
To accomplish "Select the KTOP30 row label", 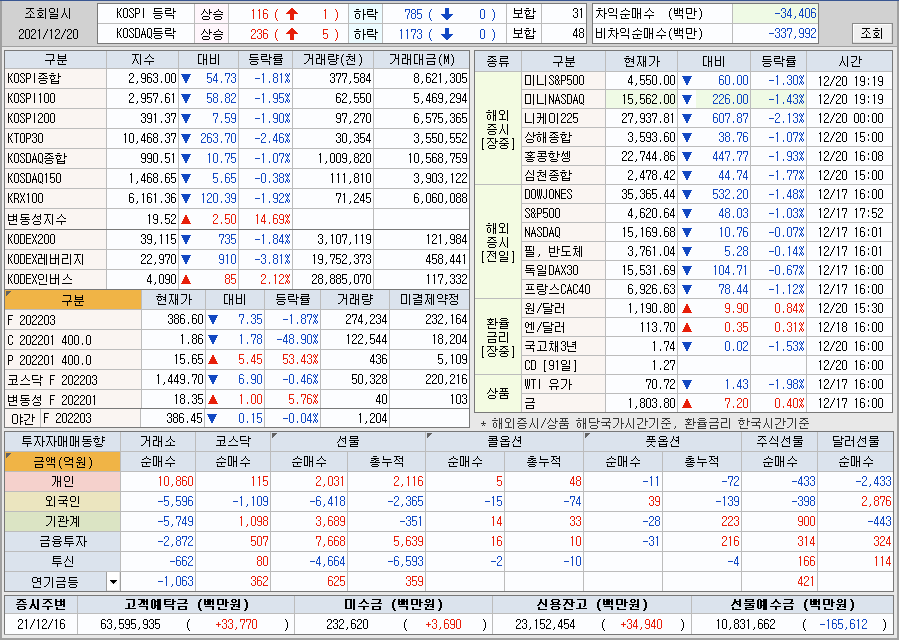I will pyautogui.click(x=55, y=139).
